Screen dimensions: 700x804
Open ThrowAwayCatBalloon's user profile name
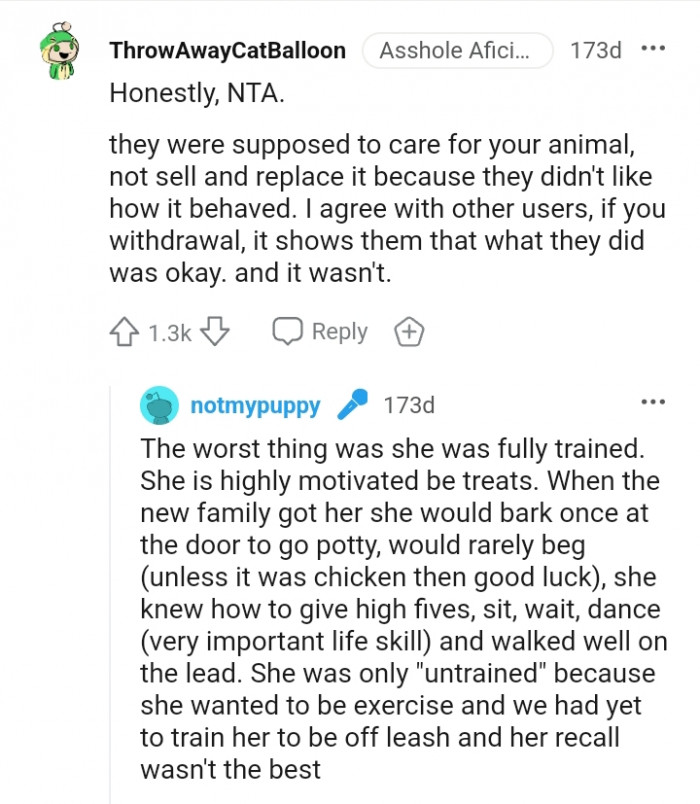[227, 50]
